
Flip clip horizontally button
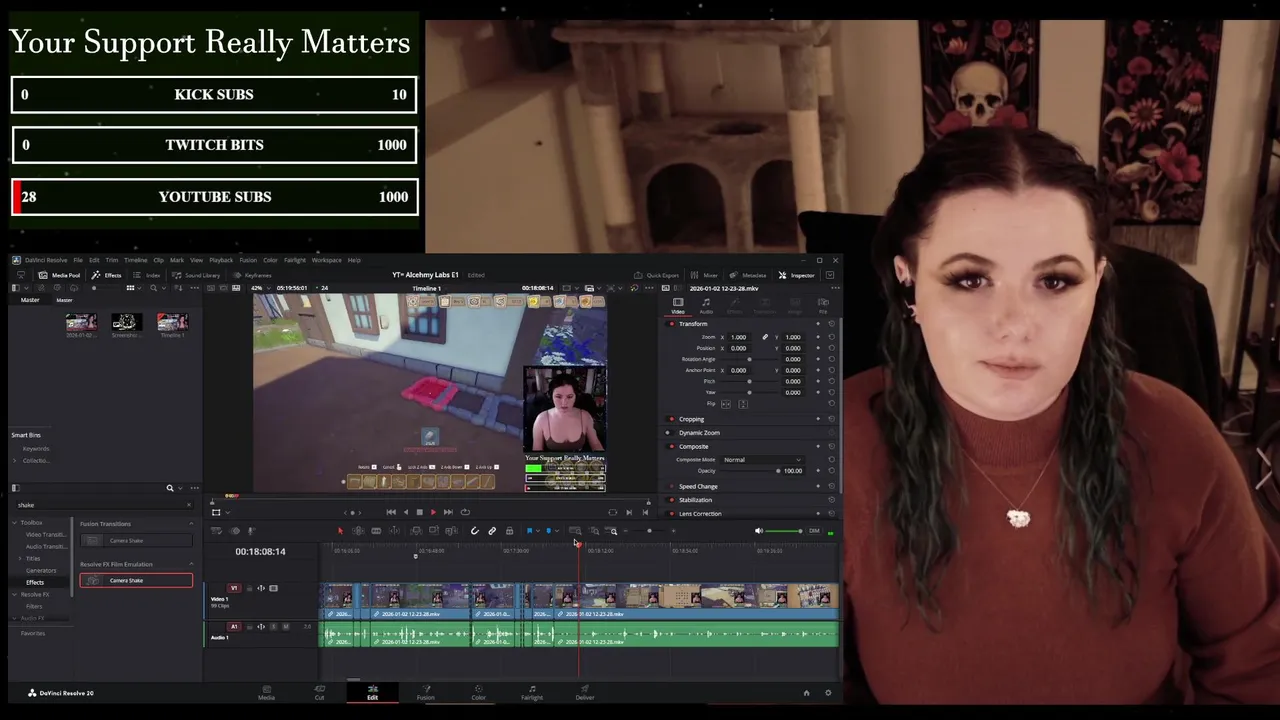726,404
